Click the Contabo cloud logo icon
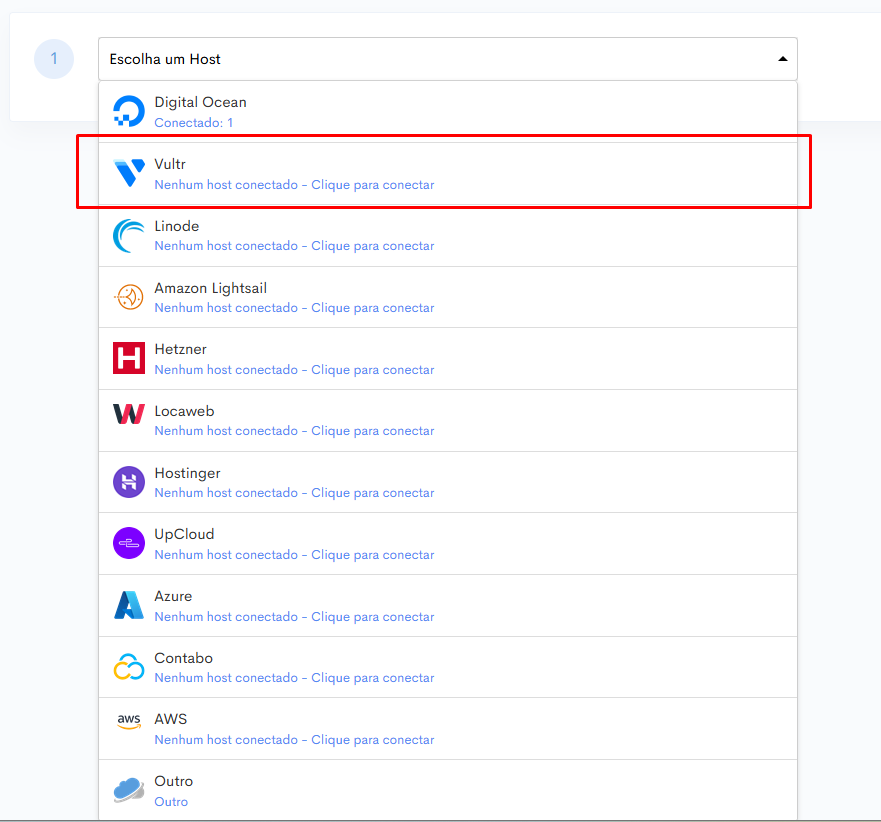This screenshot has height=822, width=881. (x=129, y=666)
